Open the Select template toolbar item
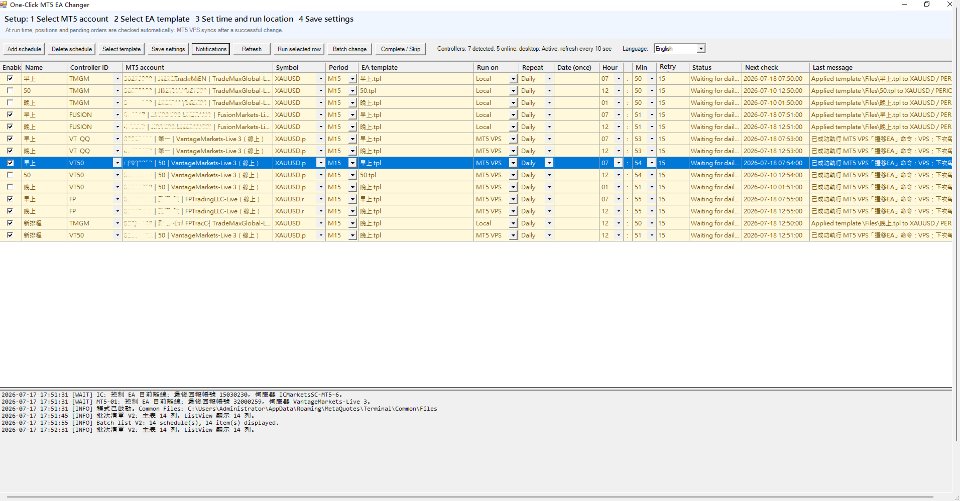 pos(121,49)
